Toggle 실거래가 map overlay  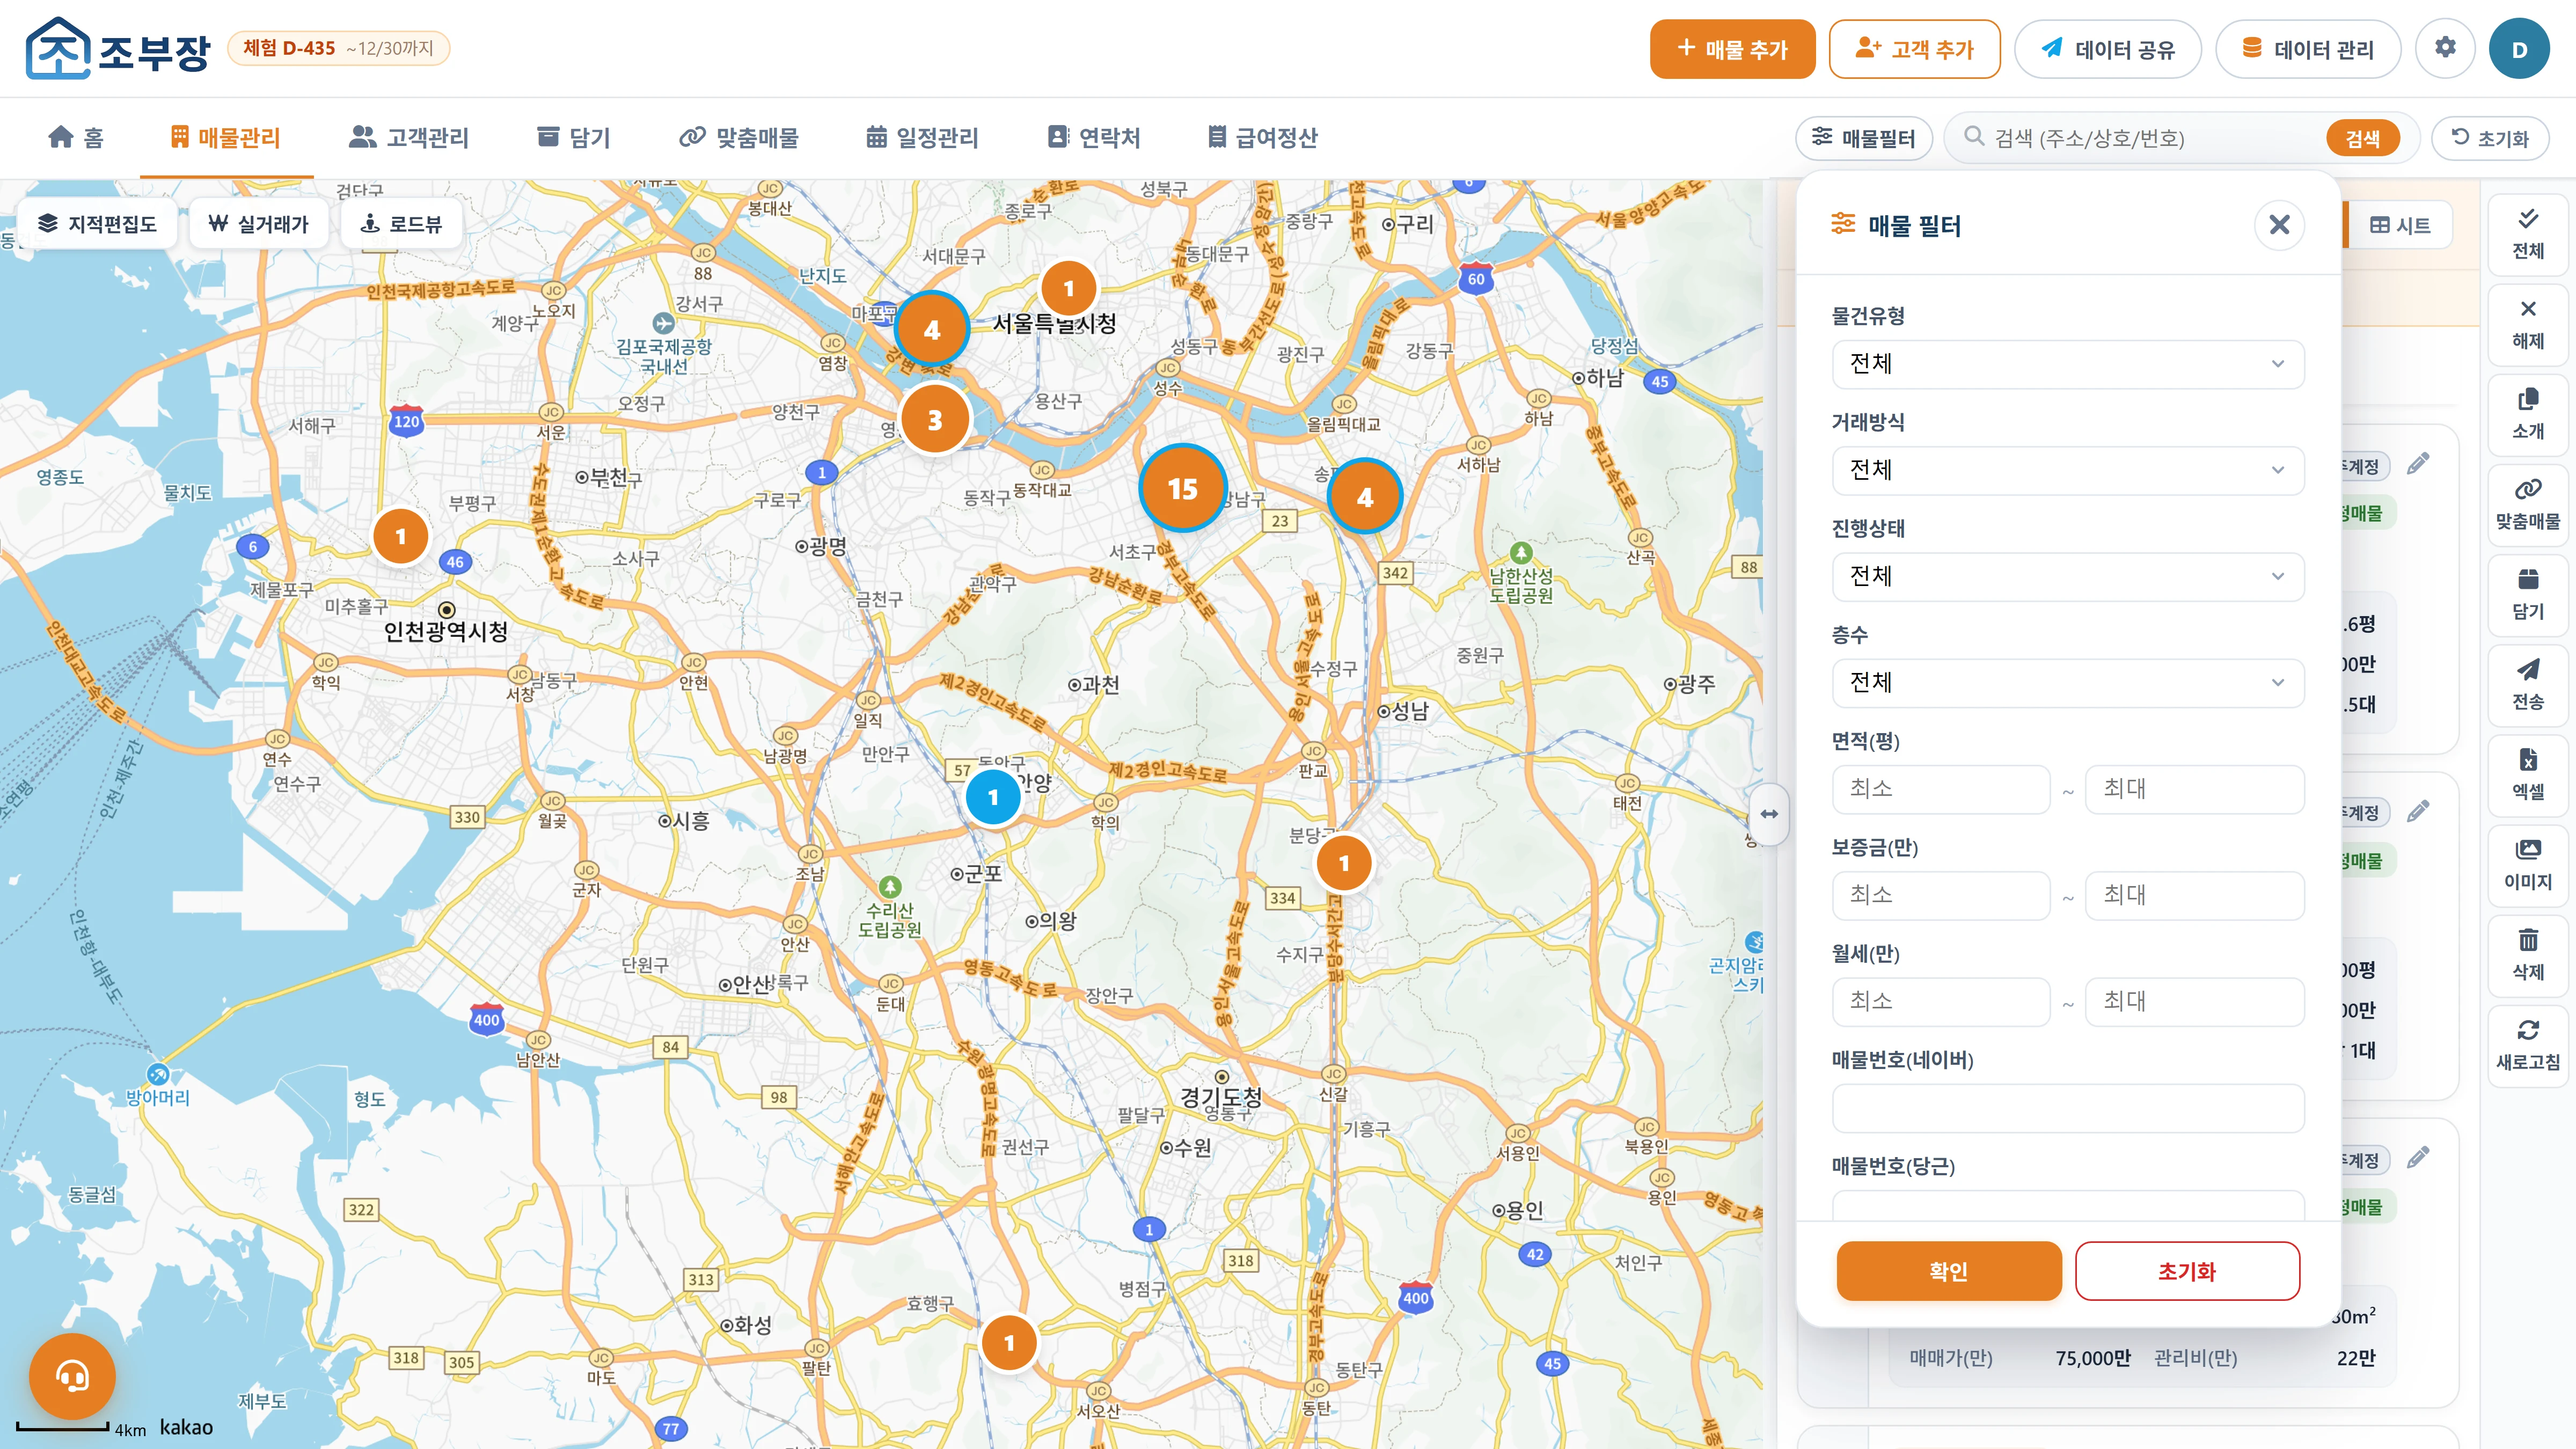tap(258, 224)
